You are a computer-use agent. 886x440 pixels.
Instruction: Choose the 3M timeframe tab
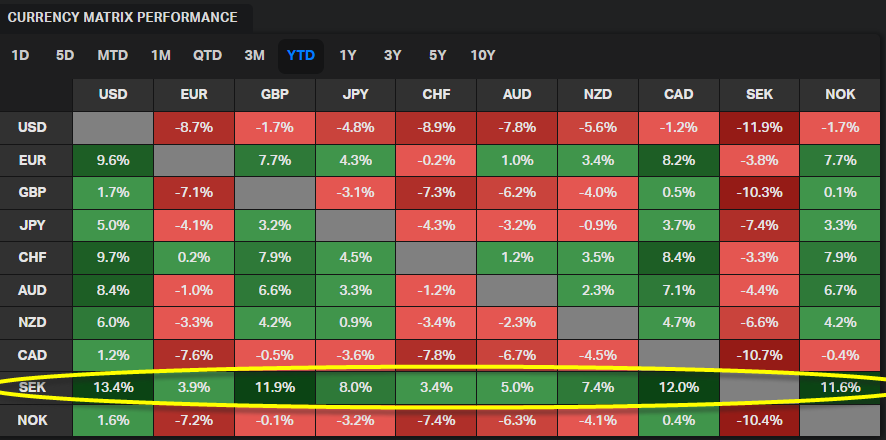254,55
